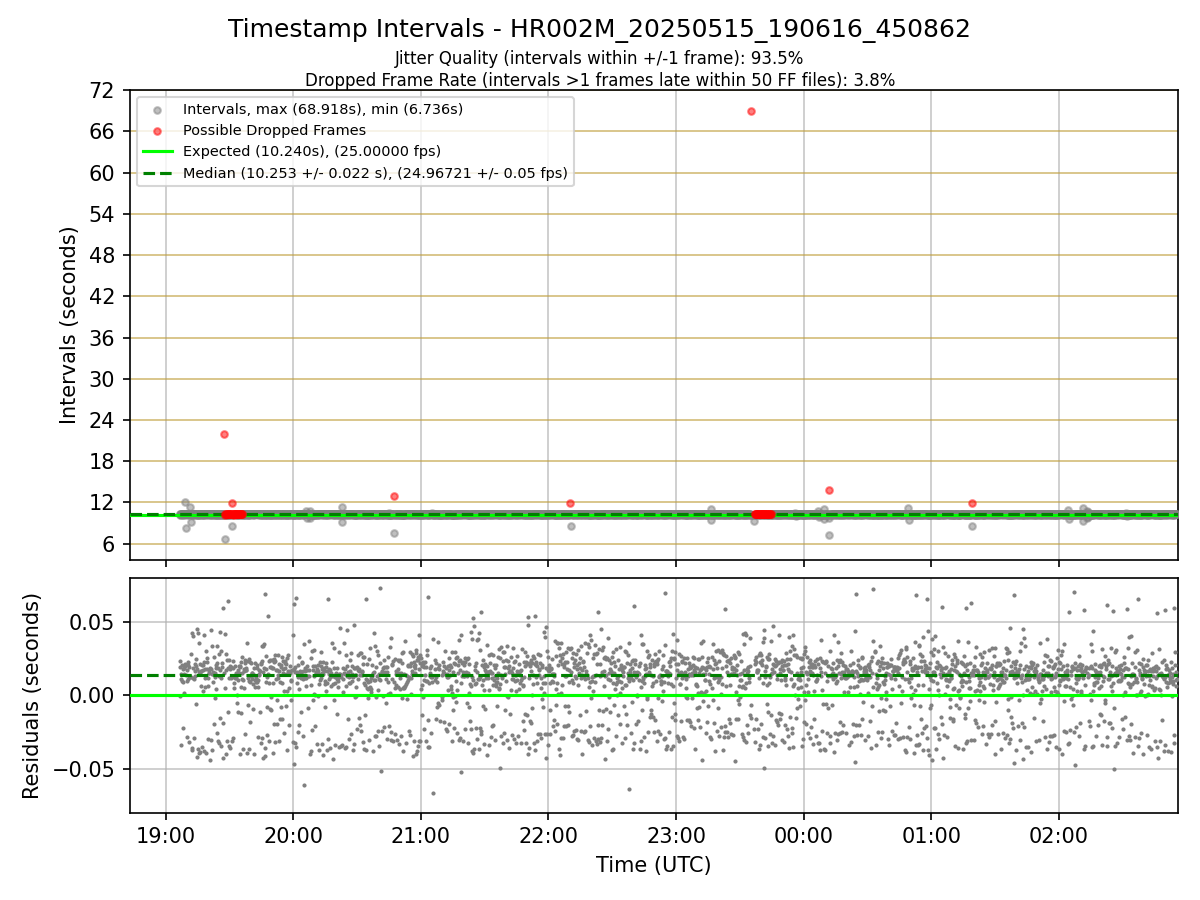Click the red dropped-frame point near 68.9 seconds
This screenshot has width=1200, height=900.
pos(751,111)
